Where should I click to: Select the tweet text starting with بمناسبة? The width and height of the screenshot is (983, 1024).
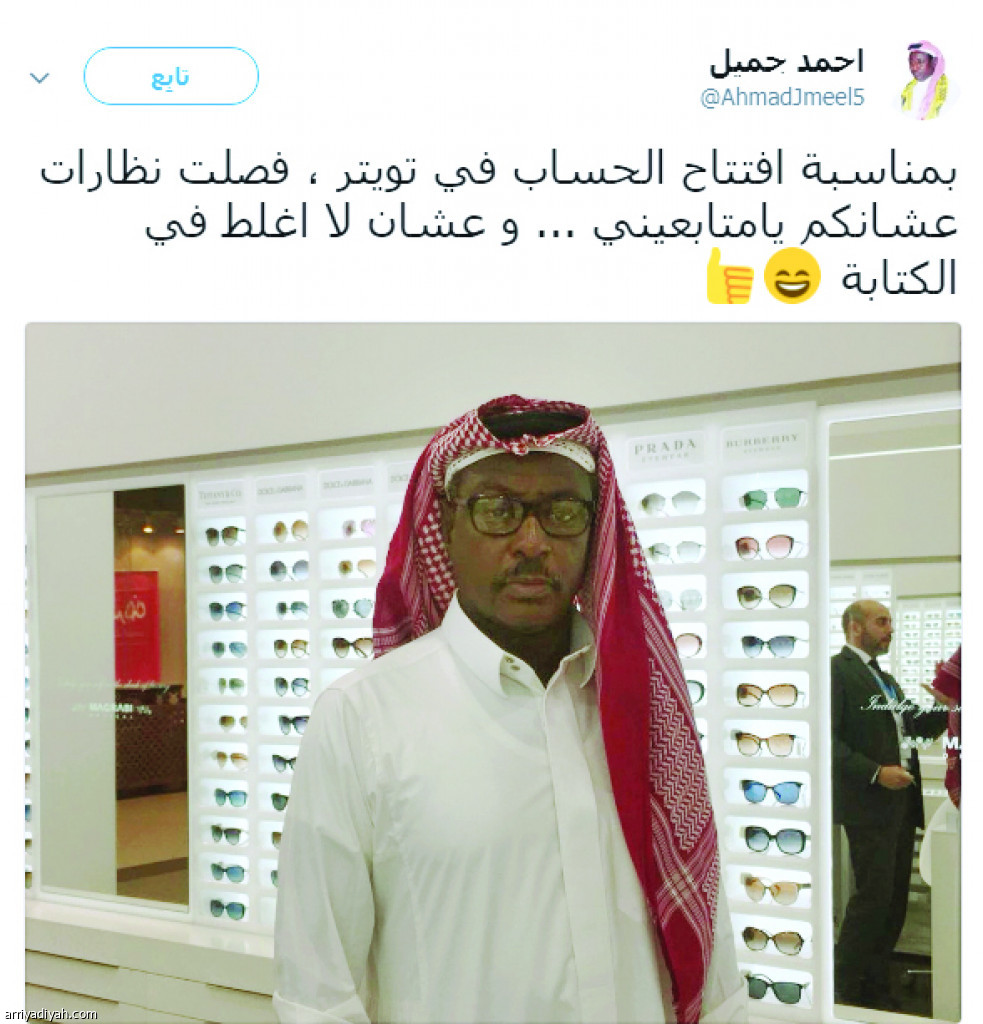point(498,224)
